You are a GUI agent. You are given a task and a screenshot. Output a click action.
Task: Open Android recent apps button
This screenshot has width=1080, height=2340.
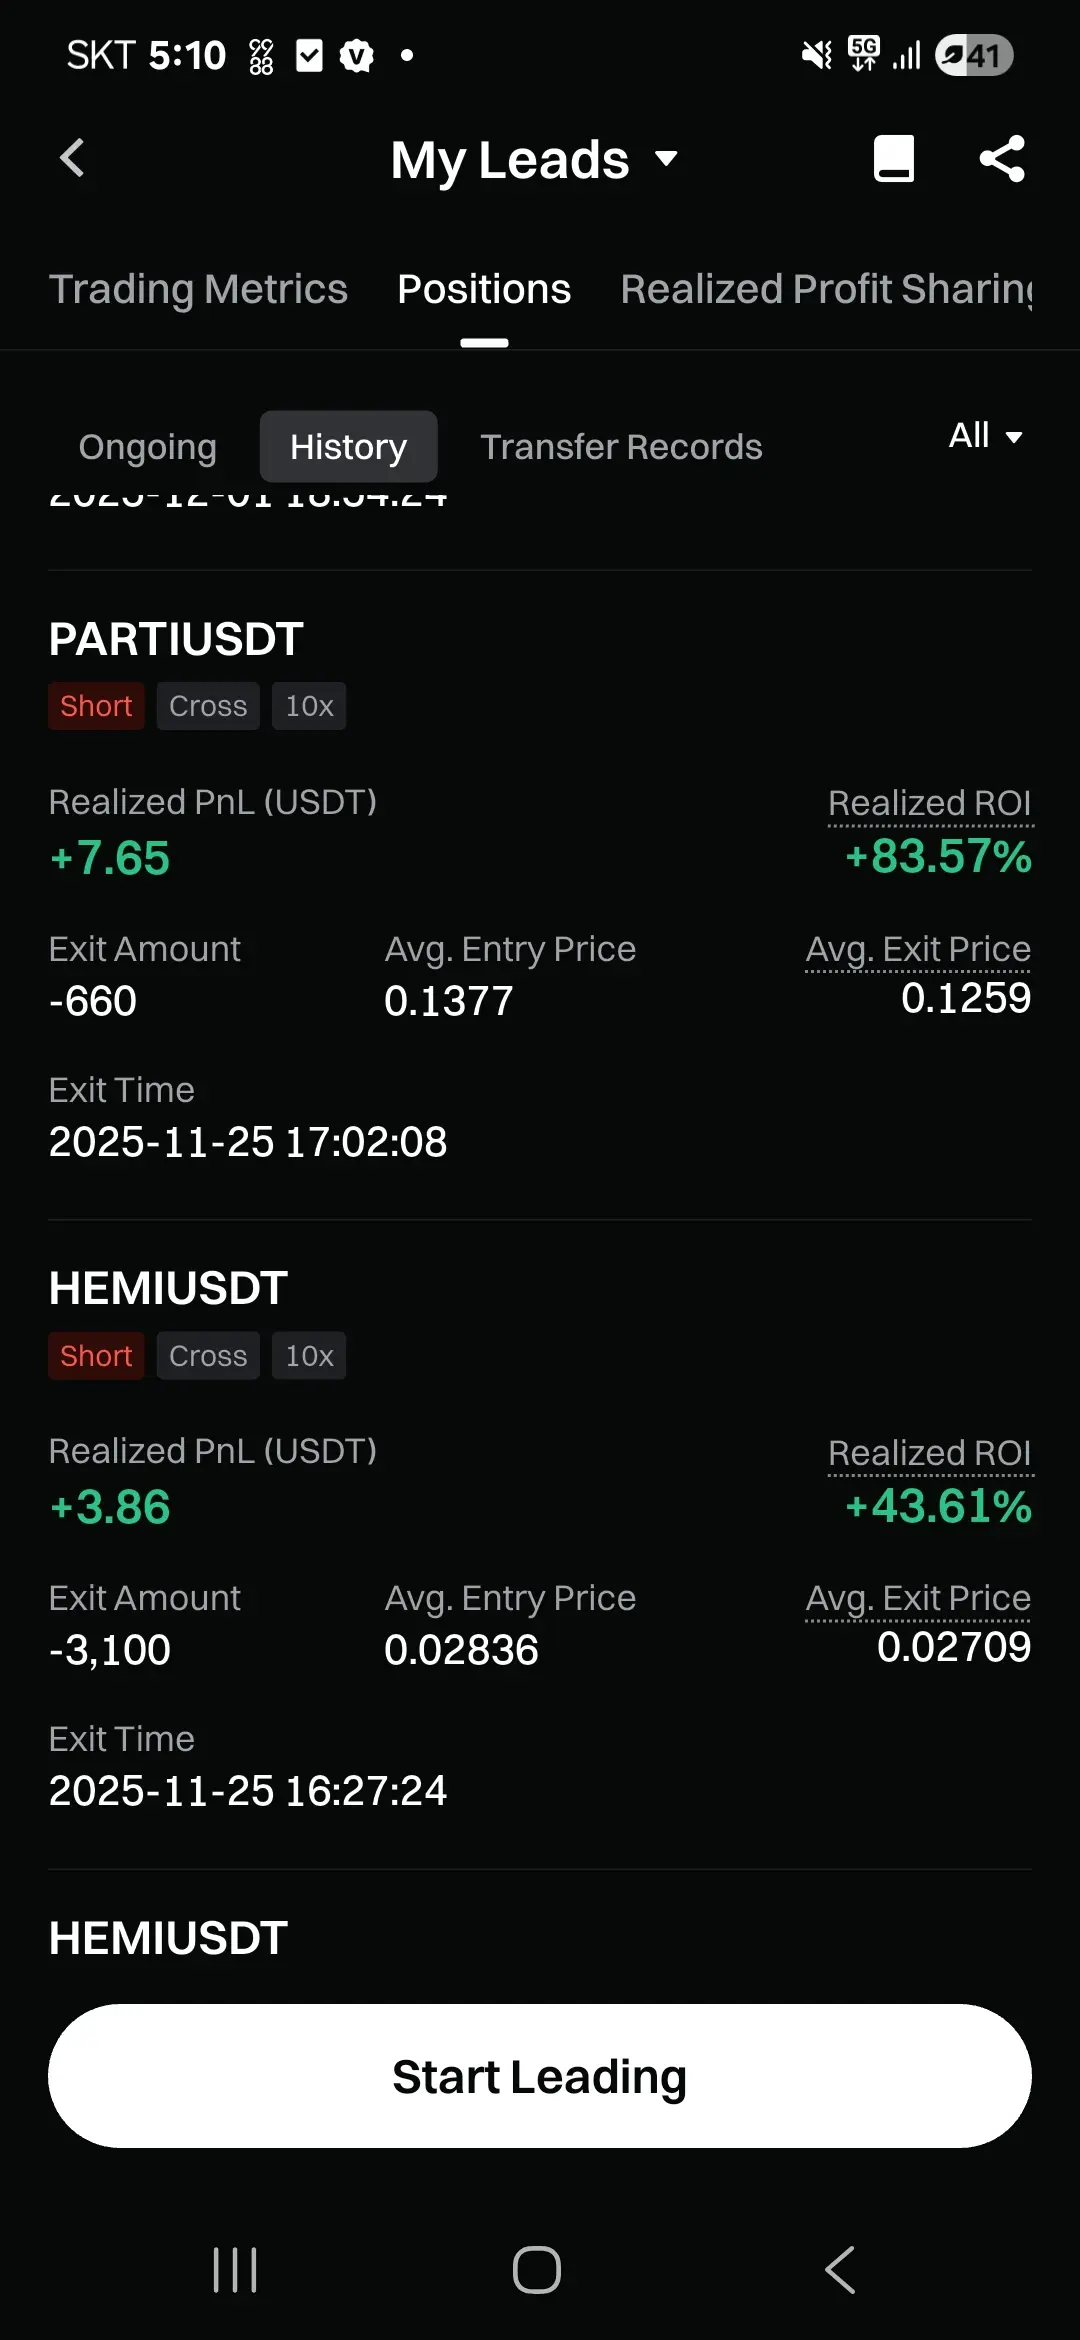click(x=235, y=2270)
